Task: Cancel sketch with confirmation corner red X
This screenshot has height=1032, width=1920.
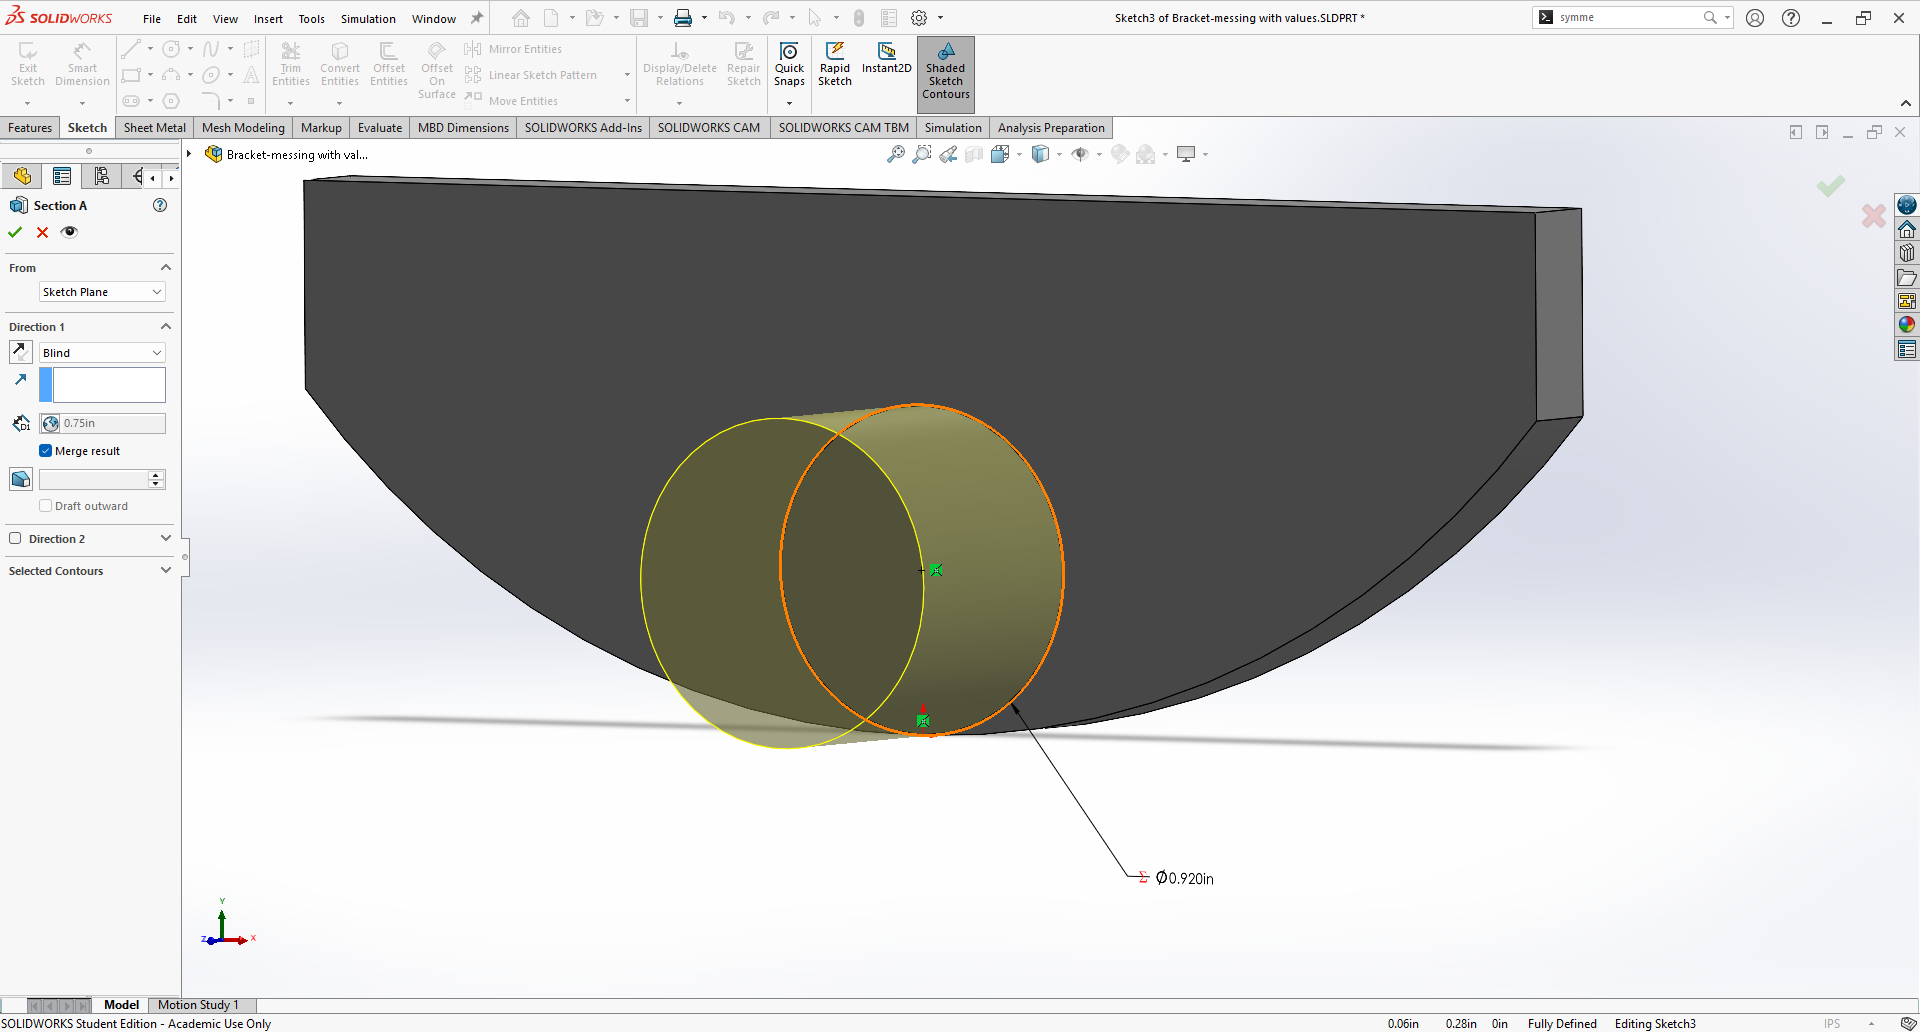Action: (x=1873, y=215)
